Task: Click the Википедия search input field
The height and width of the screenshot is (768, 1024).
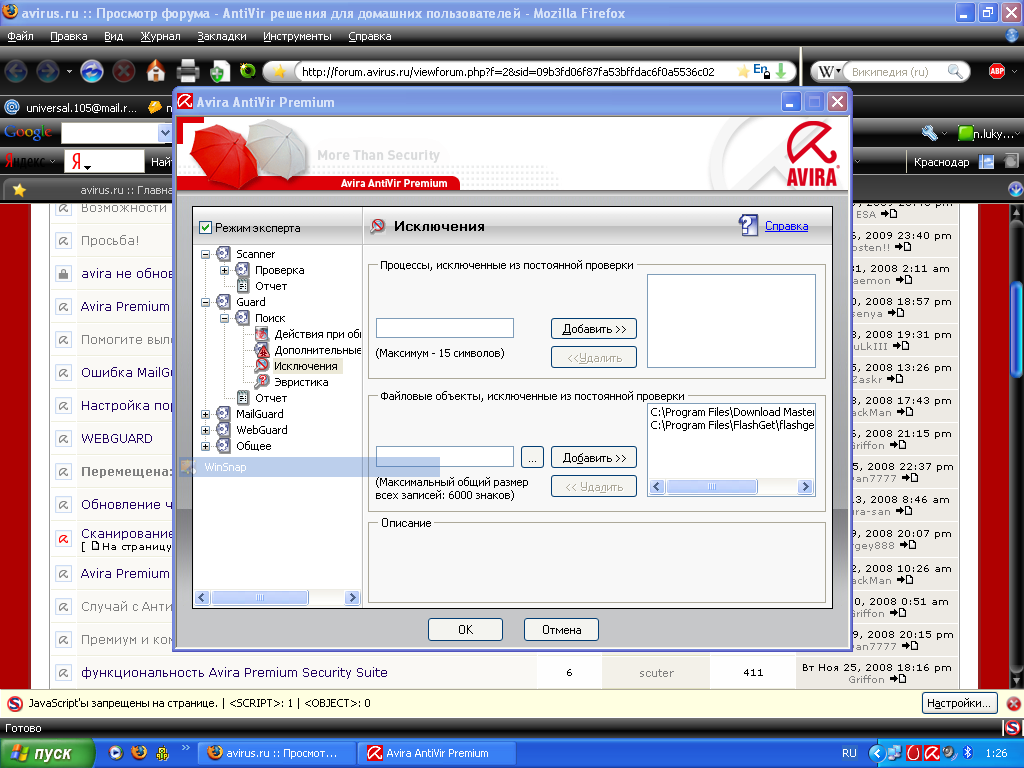Action: (x=896, y=72)
